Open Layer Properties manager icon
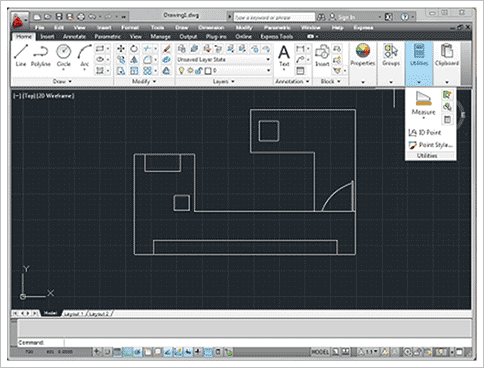The height and width of the screenshot is (368, 484). (x=182, y=49)
